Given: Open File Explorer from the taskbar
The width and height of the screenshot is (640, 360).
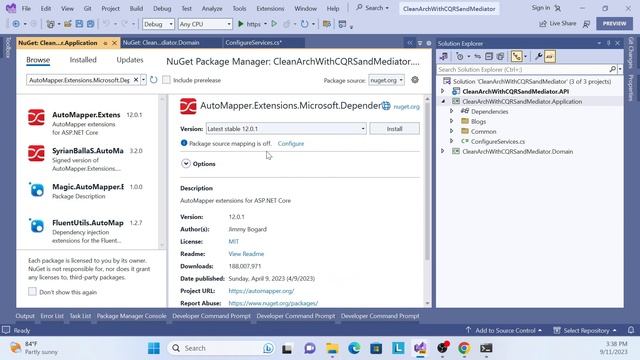Looking at the screenshot, I should pyautogui.click(x=332, y=348).
